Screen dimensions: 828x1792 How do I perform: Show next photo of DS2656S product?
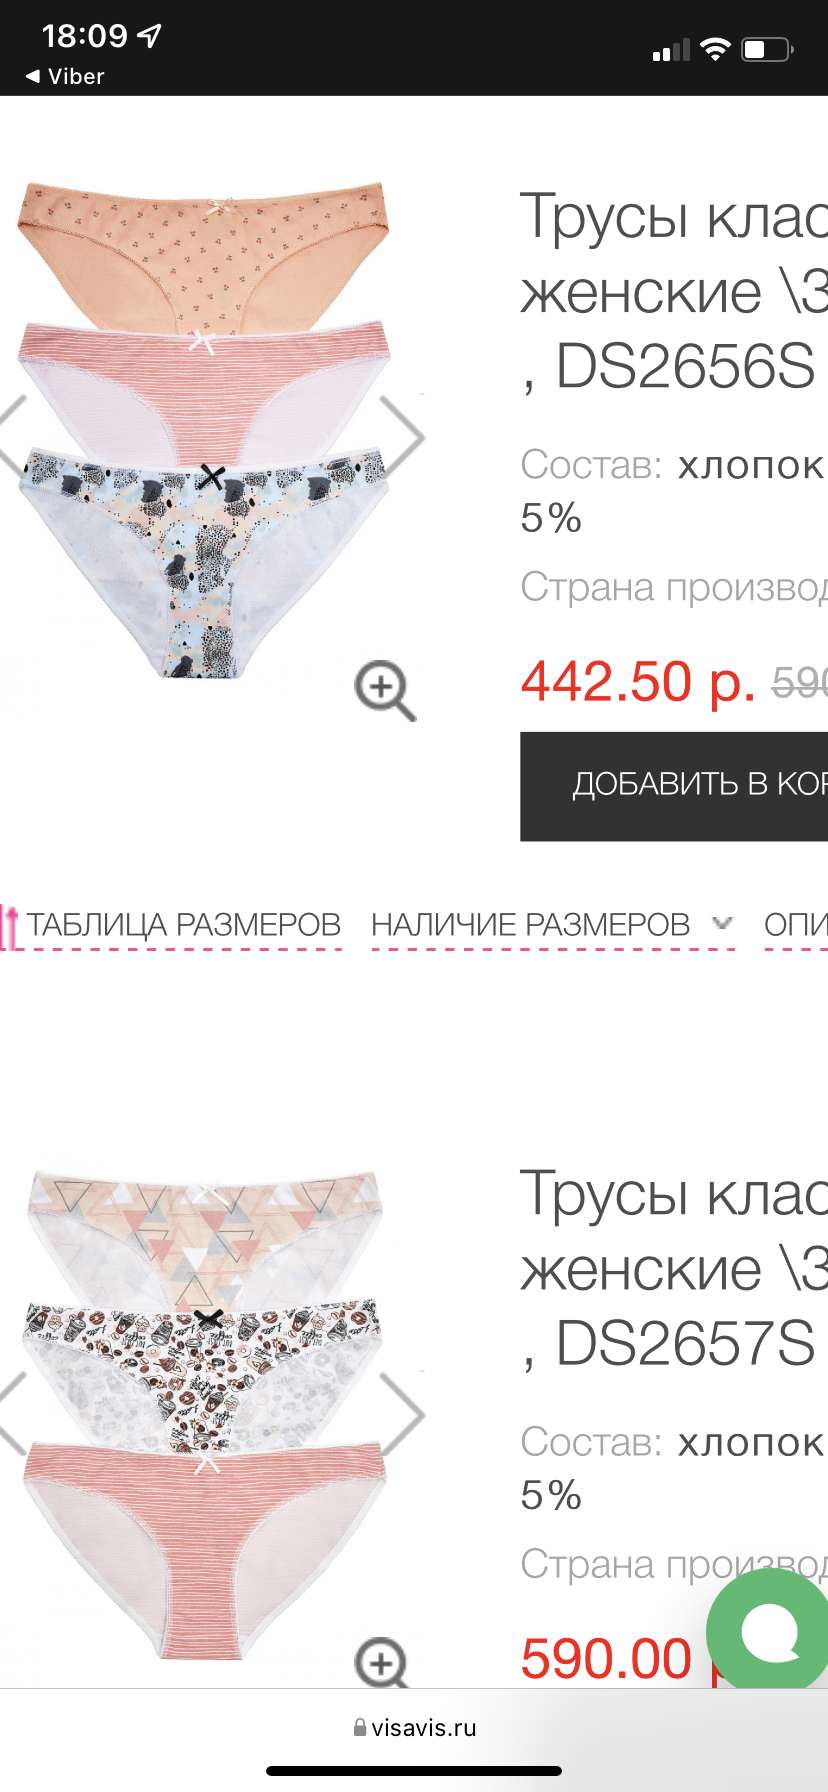pos(403,436)
